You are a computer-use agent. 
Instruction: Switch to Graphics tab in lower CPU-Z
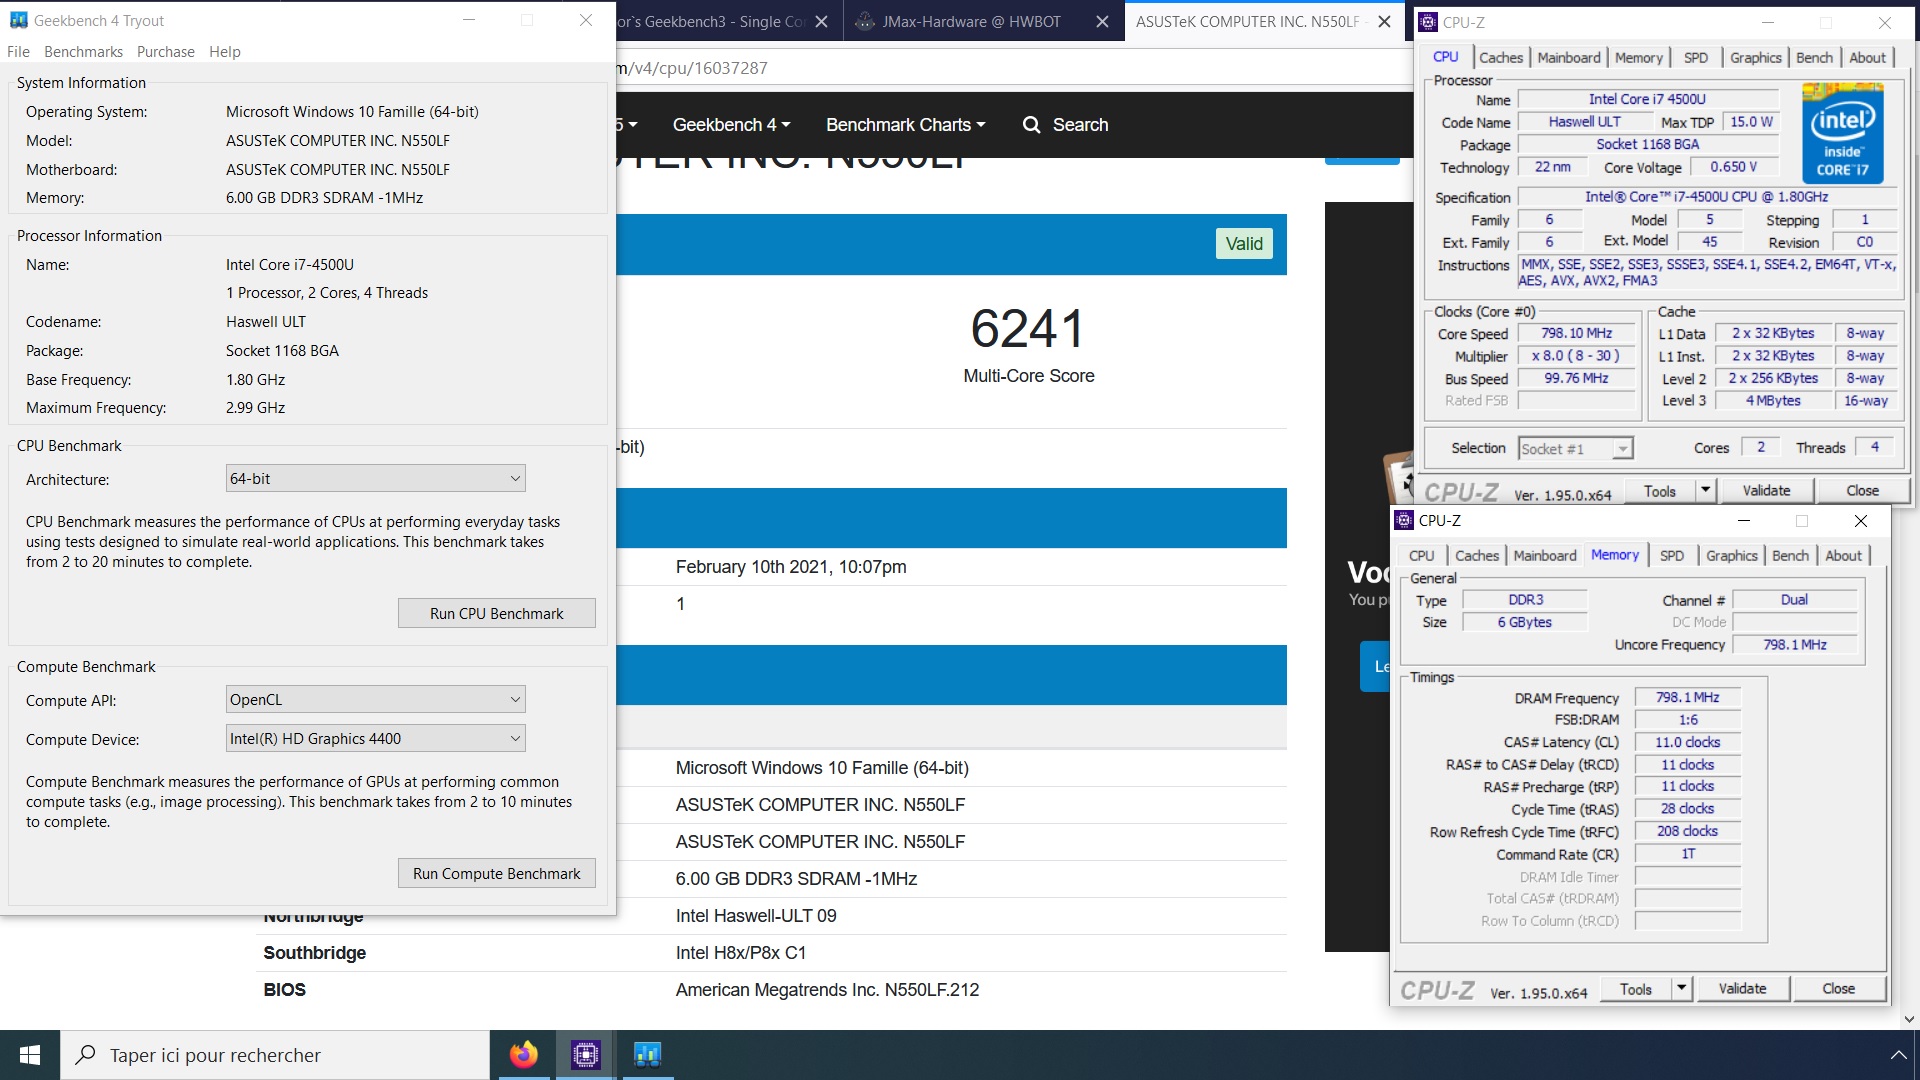tap(1732, 556)
